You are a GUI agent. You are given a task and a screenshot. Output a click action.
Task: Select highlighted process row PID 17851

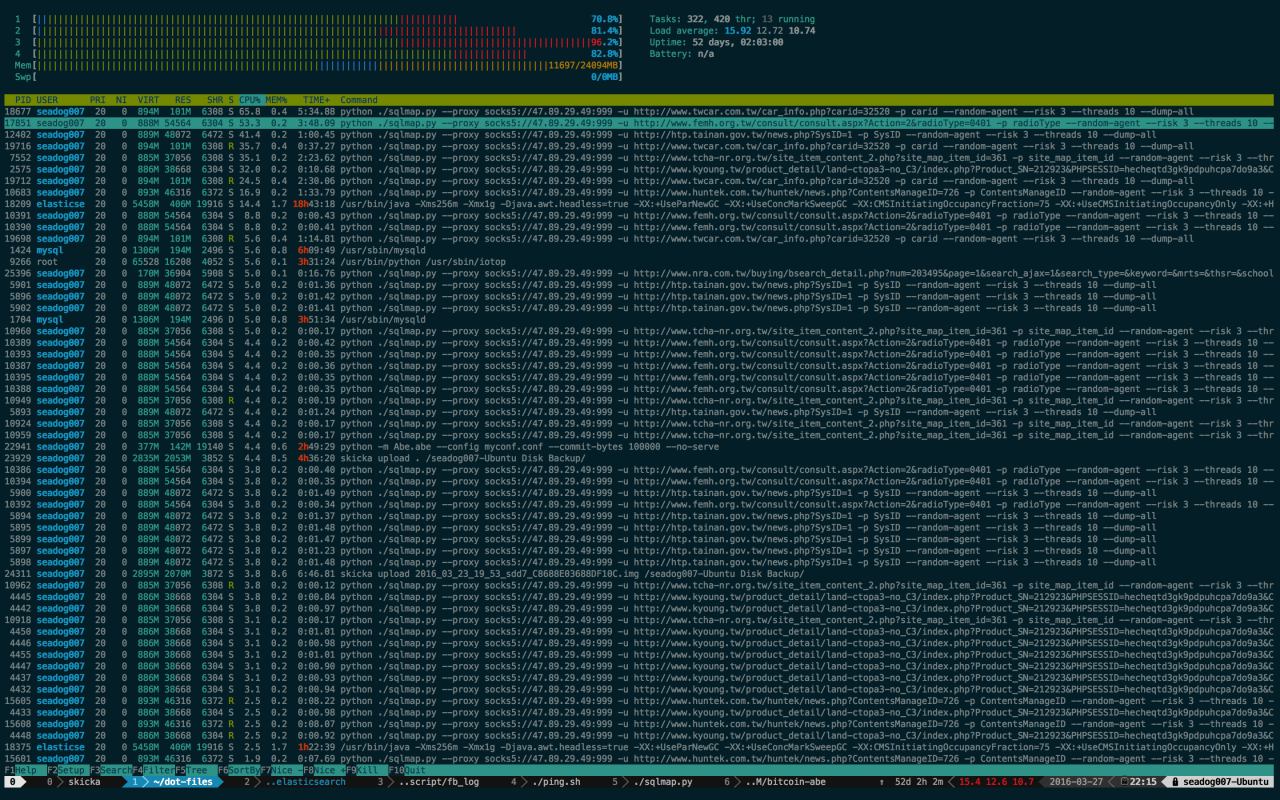[639, 123]
